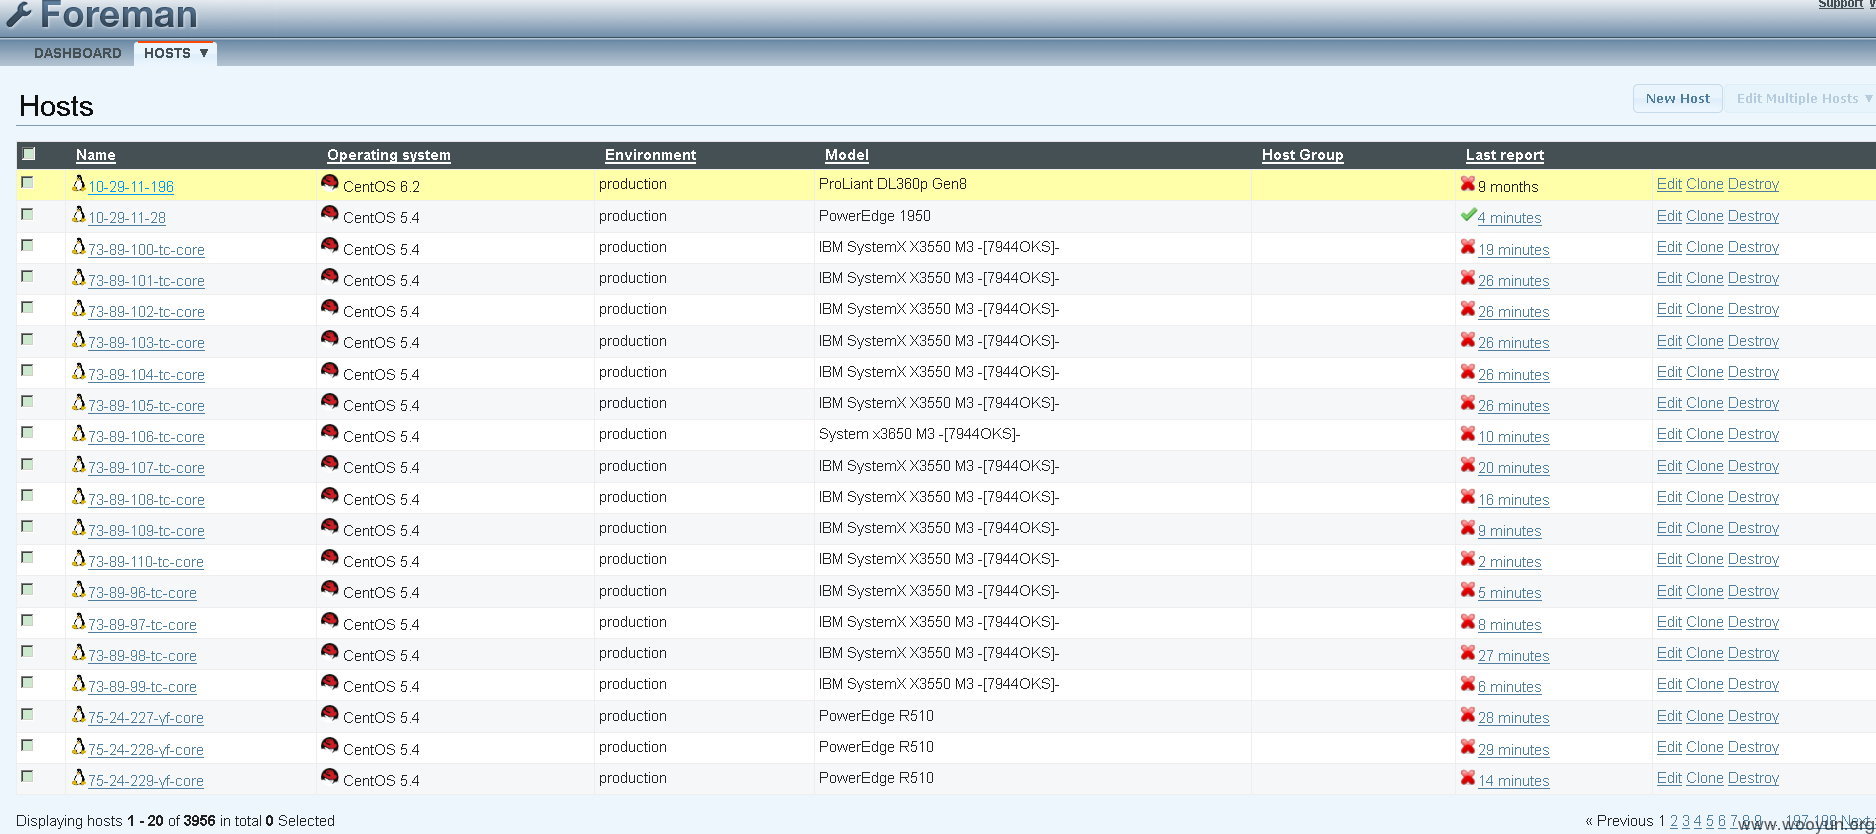Click Edit for host 75-24-227-yf-core
Image resolution: width=1876 pixels, height=834 pixels.
(1669, 716)
